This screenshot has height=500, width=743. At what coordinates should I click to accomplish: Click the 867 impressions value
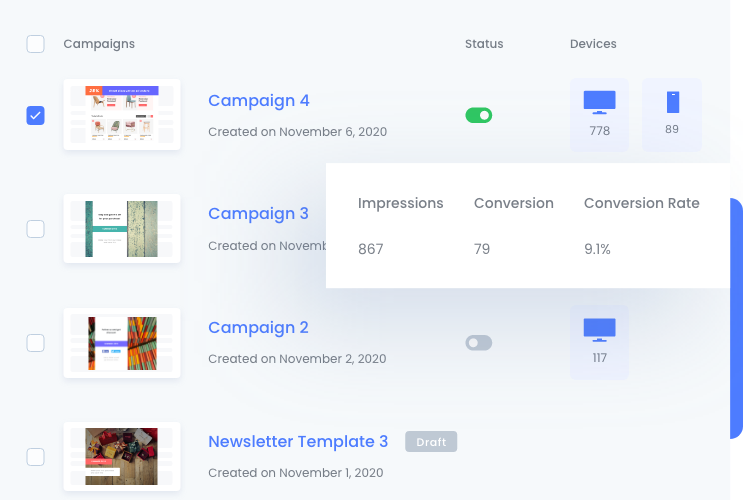[371, 249]
